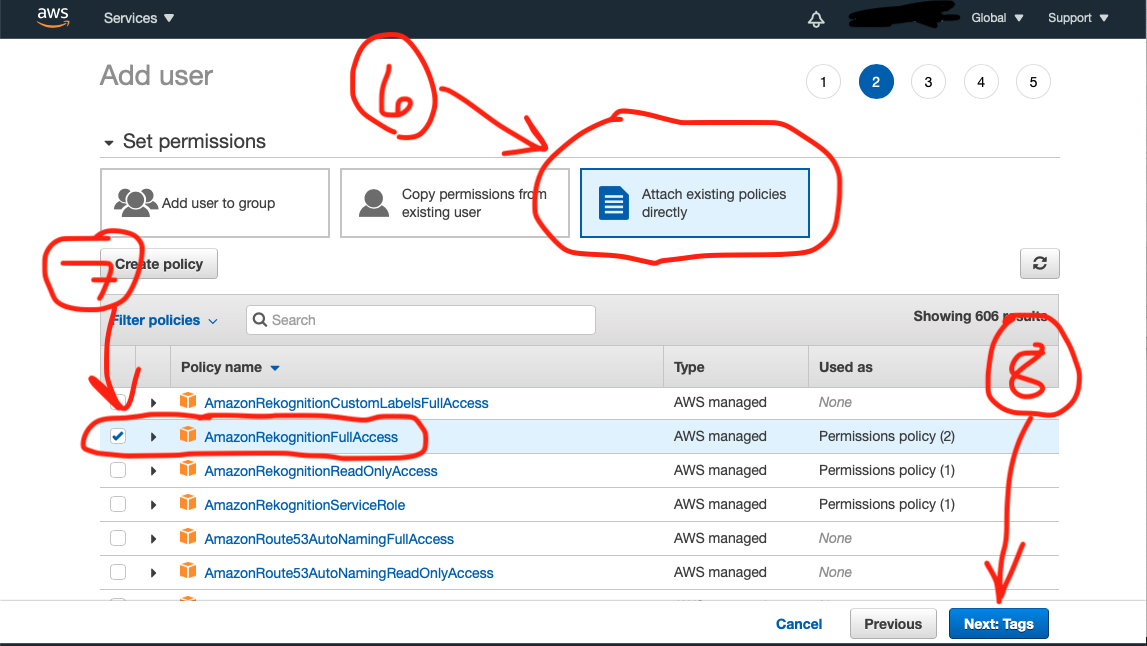Jump to wizard step 4
Image resolution: width=1147 pixels, height=646 pixels.
(x=981, y=82)
